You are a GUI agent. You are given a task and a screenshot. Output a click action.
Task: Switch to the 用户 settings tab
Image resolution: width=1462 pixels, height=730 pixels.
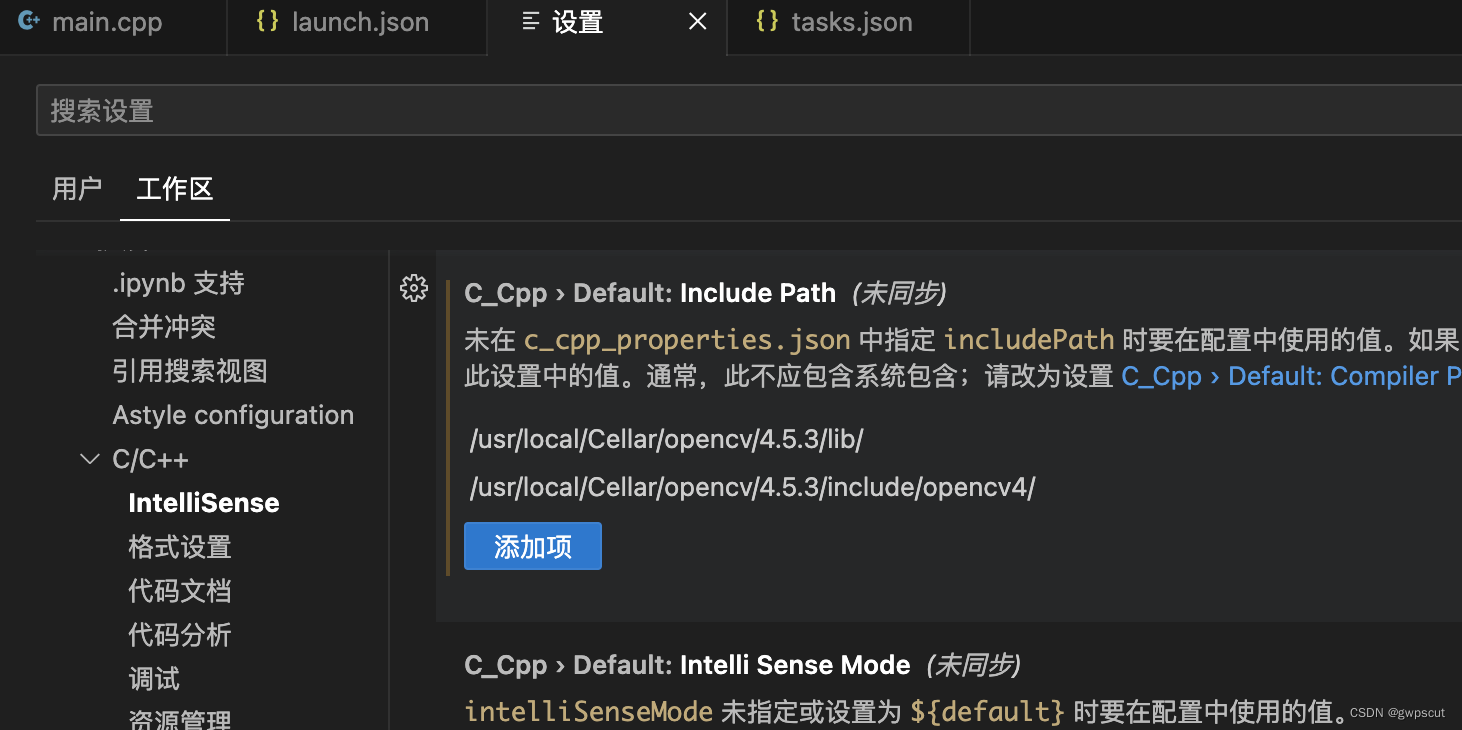point(77,190)
